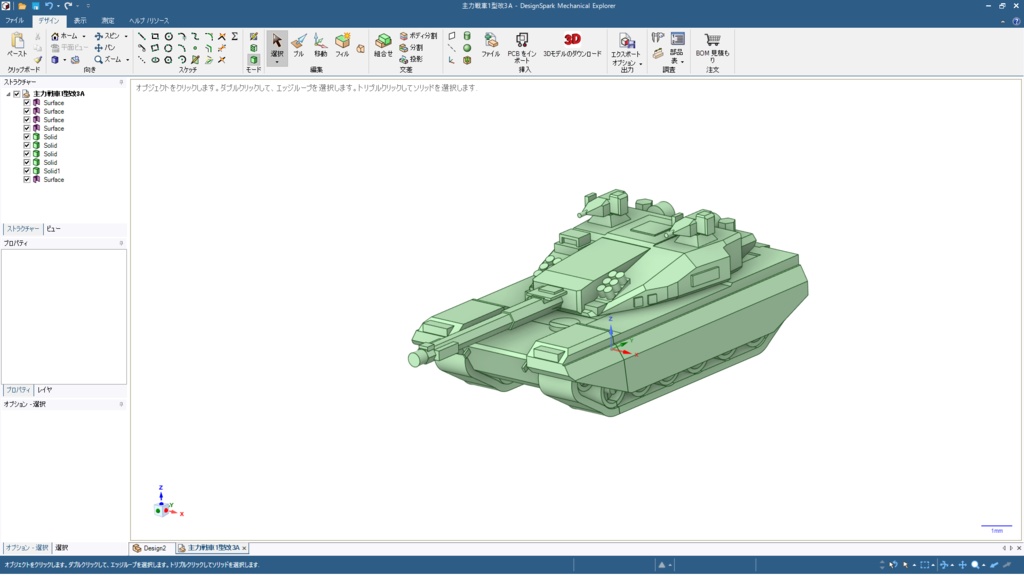
Task: Click the Σ equation sketch icon
Action: tap(234, 37)
